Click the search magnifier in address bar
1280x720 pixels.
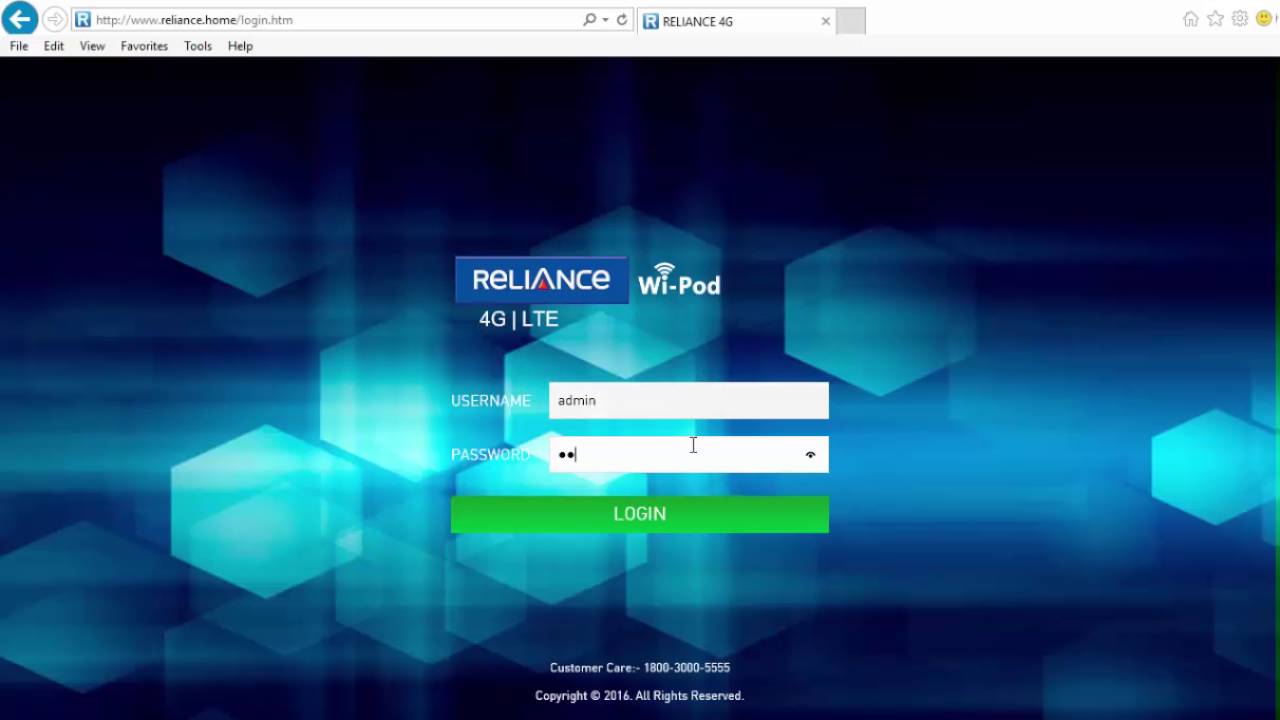(589, 20)
